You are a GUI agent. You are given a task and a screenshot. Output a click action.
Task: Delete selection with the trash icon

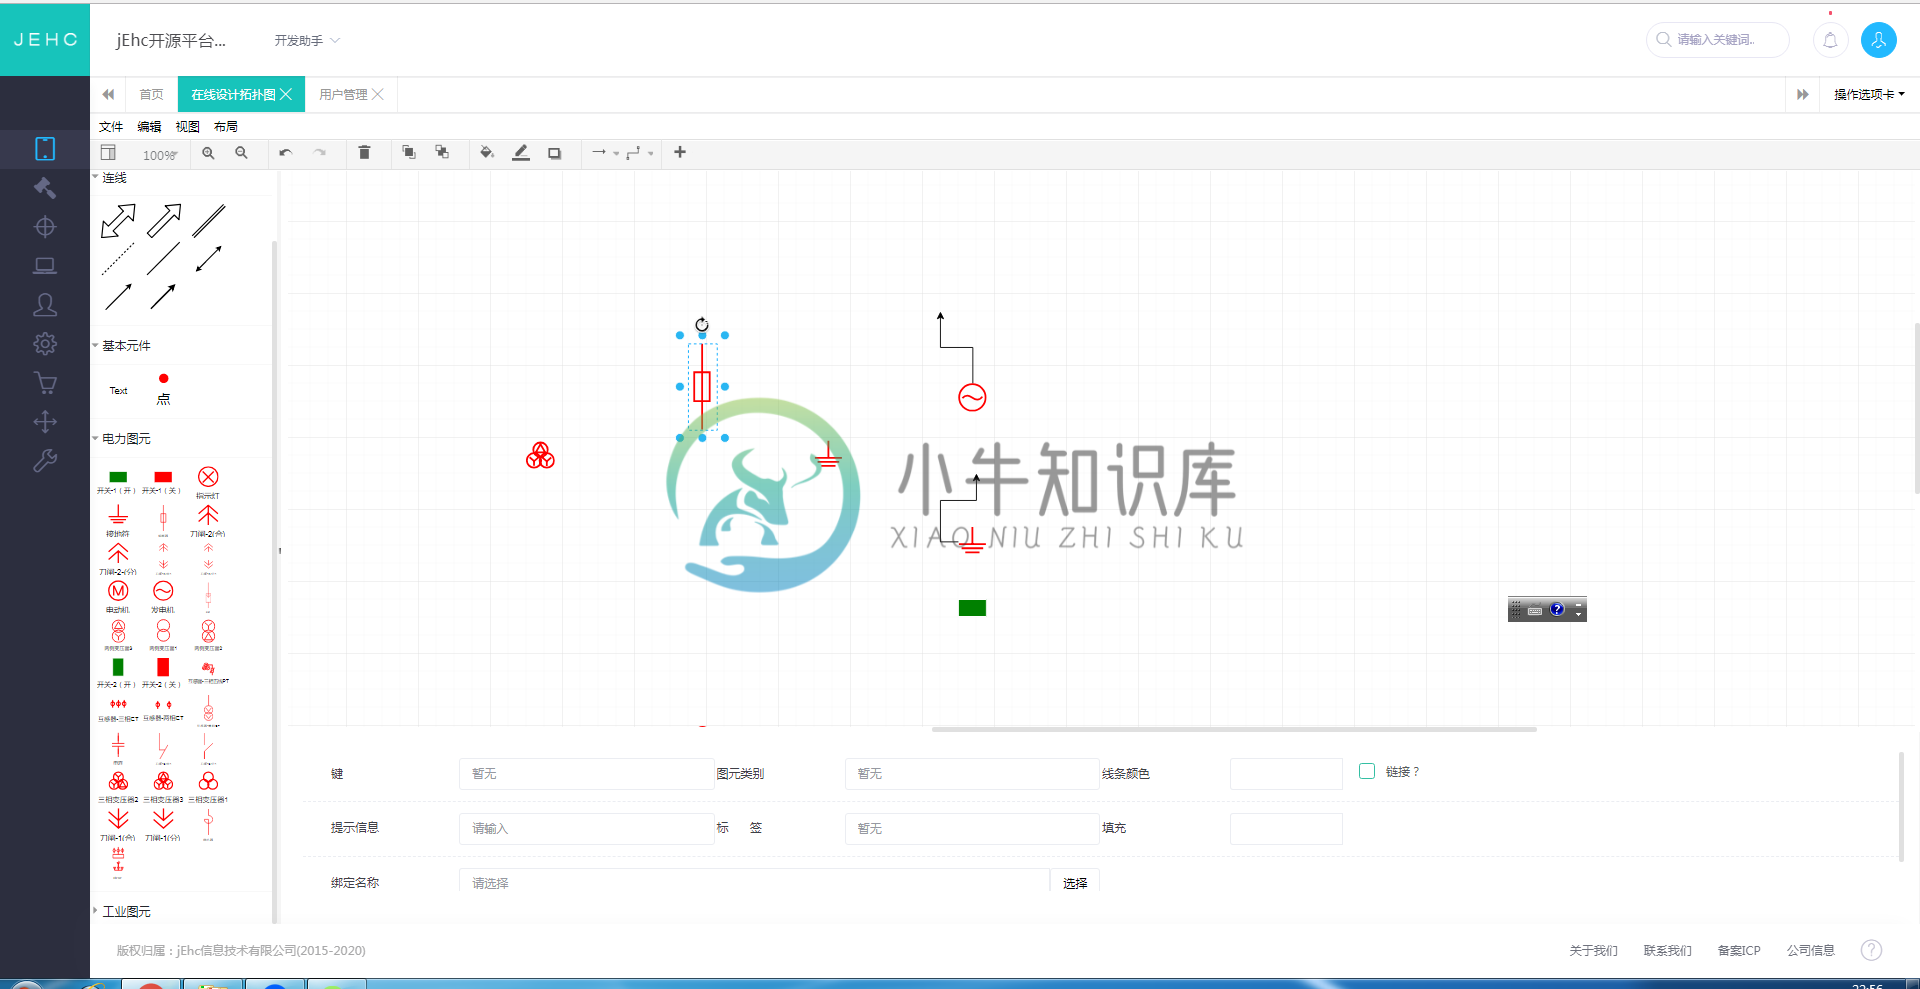coord(364,153)
